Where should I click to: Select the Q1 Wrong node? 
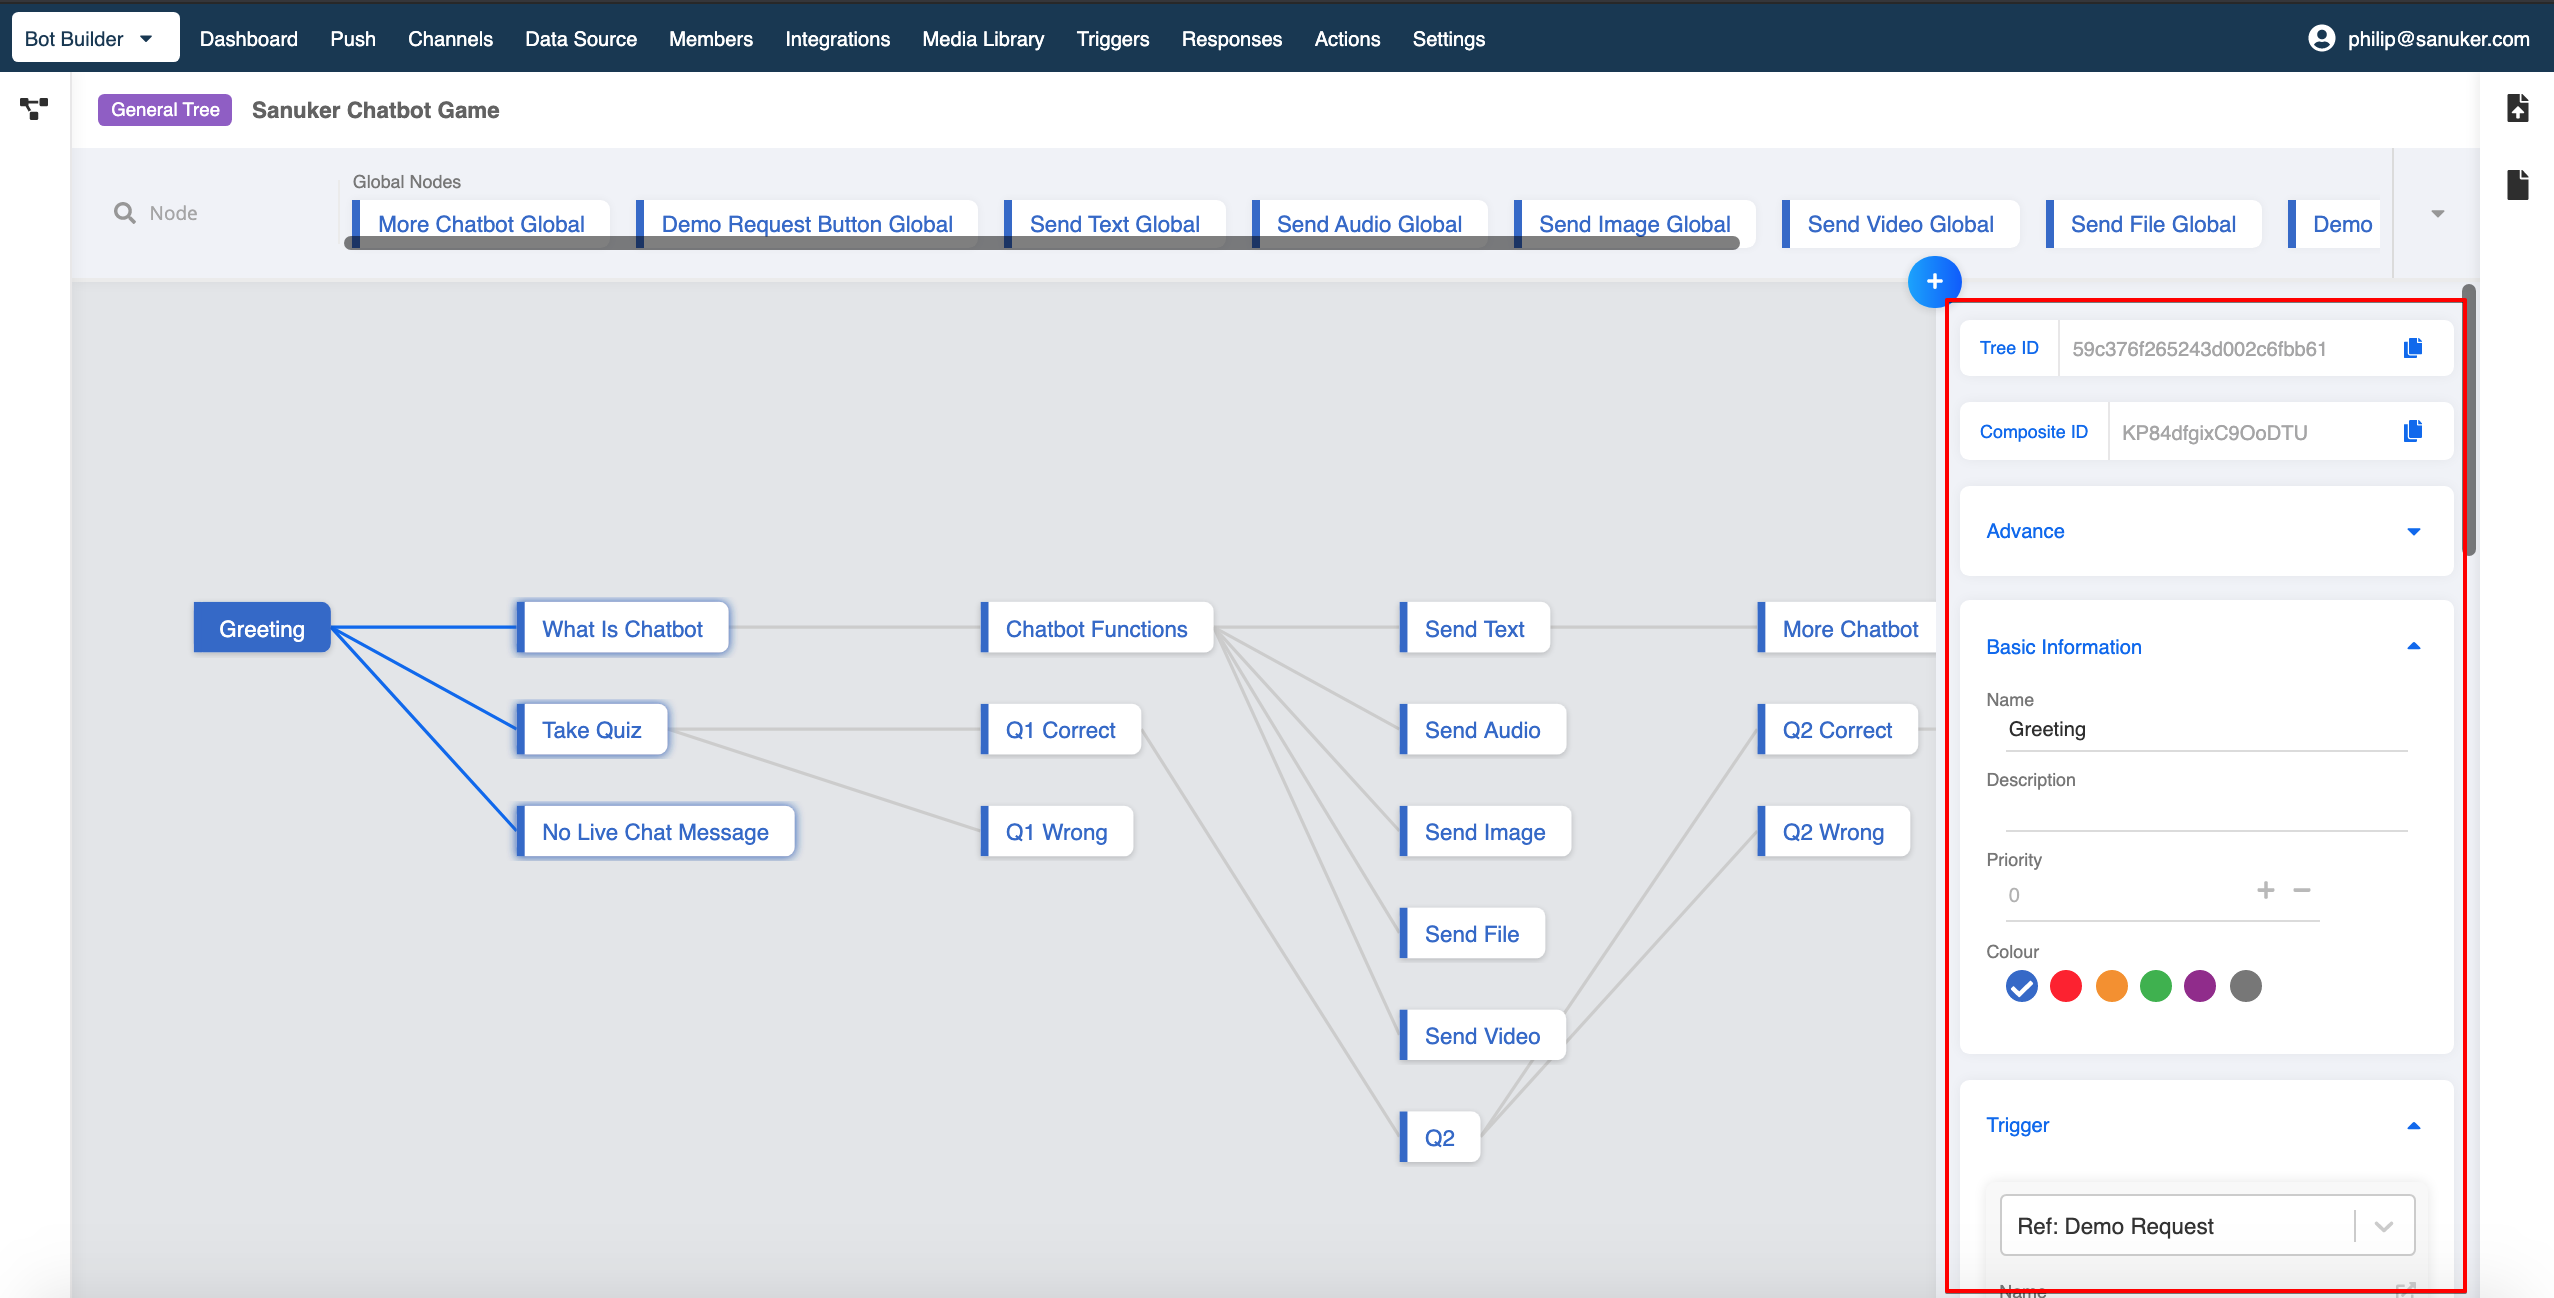pos(1056,832)
